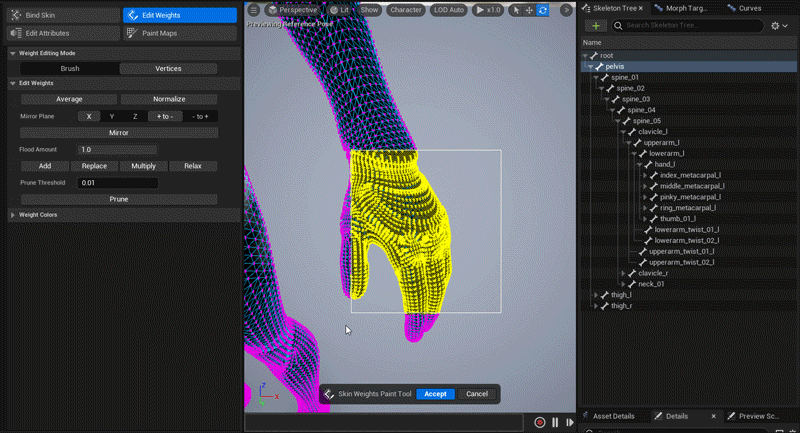The height and width of the screenshot is (433, 800).
Task: Accept the Skin Weights Paint Tool
Action: 435,394
